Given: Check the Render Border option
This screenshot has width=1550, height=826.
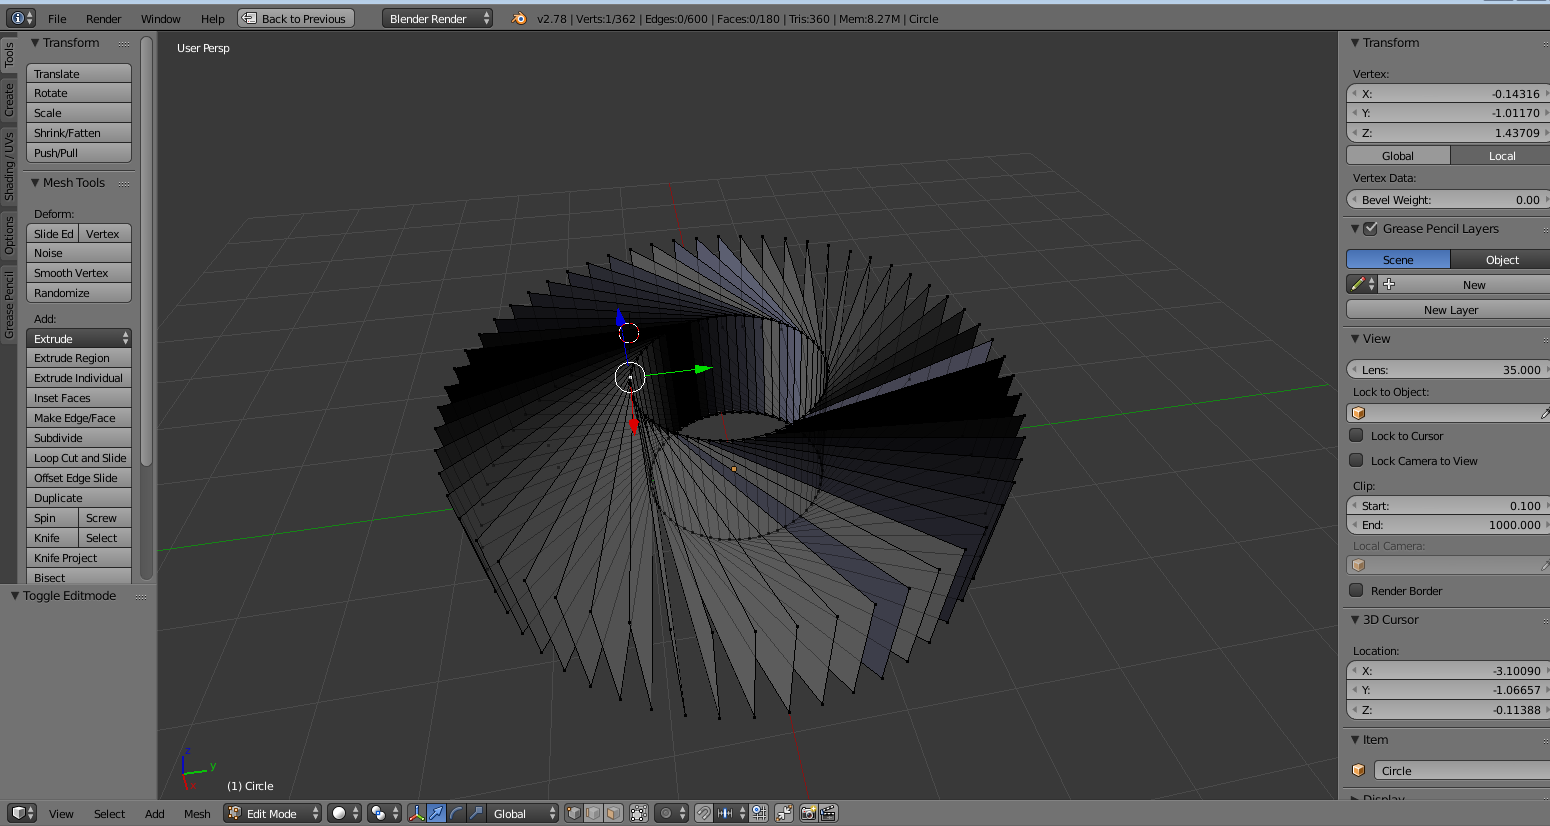Looking at the screenshot, I should (1356, 590).
